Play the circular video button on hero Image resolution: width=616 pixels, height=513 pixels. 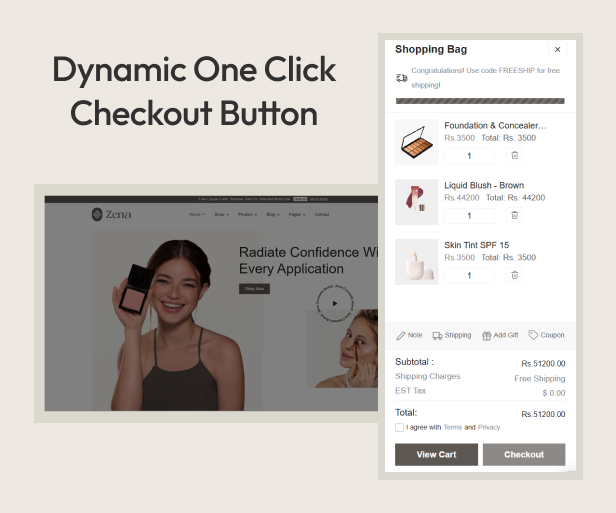pyautogui.click(x=335, y=303)
